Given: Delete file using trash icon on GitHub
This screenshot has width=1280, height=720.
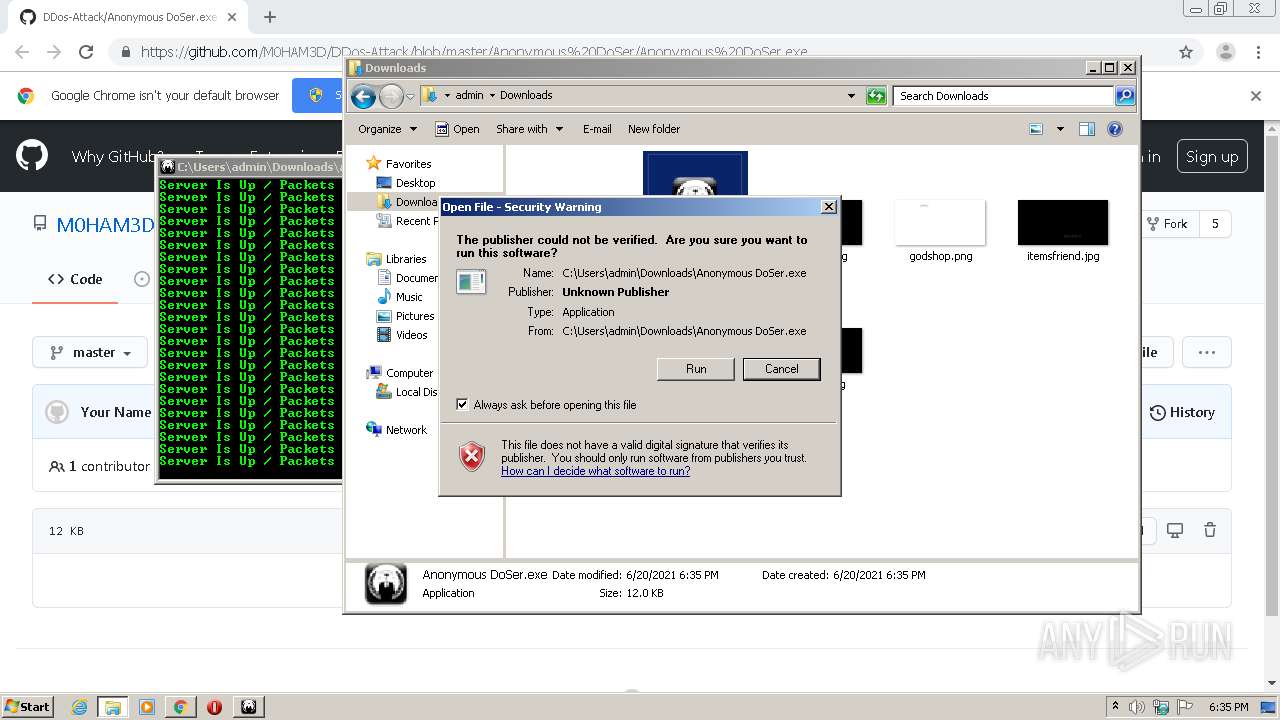Looking at the screenshot, I should (1210, 530).
